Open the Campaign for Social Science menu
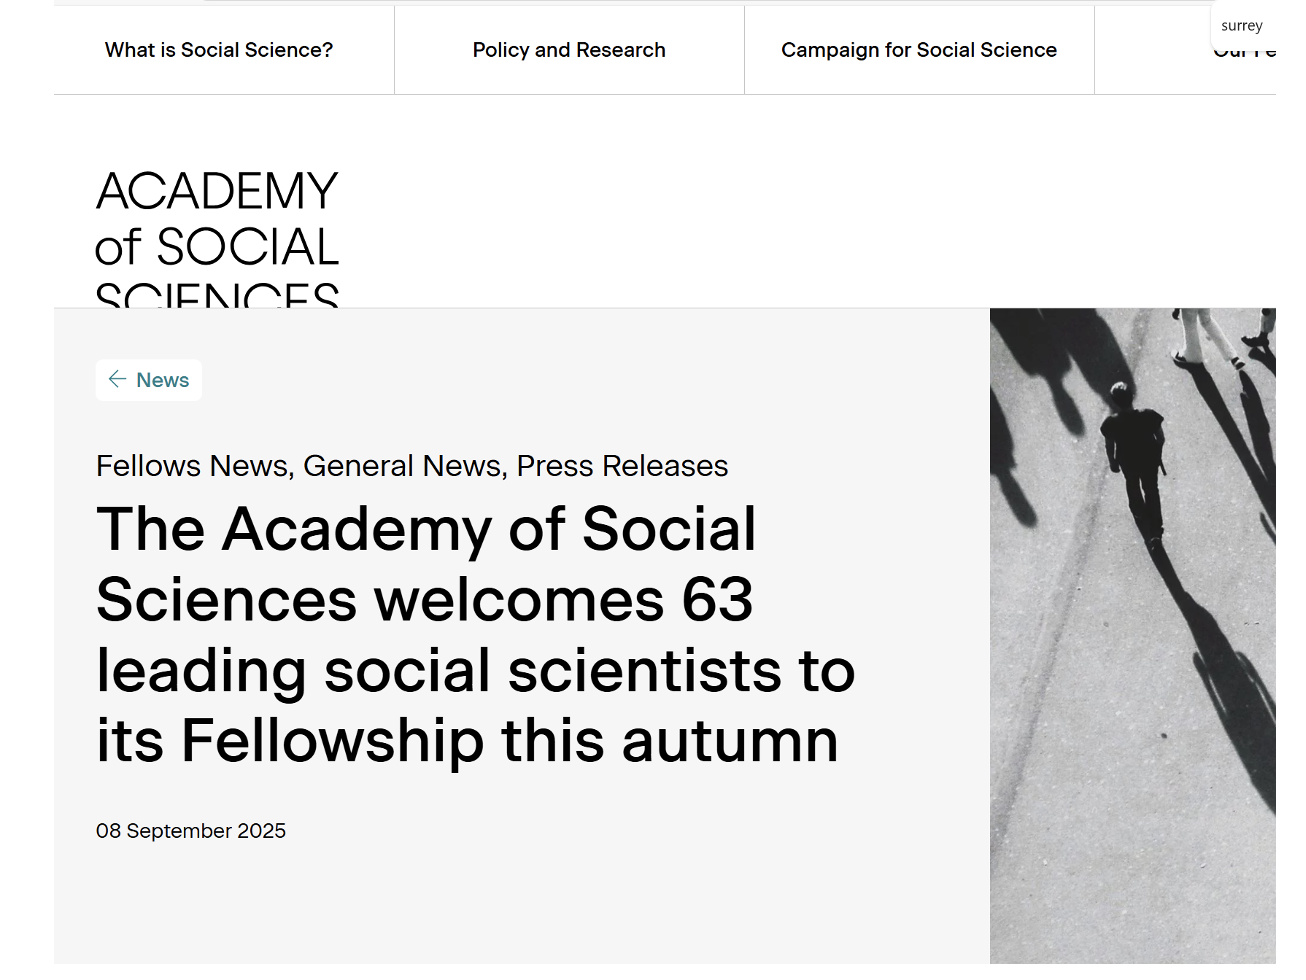This screenshot has width=1306, height=980. pos(919,50)
